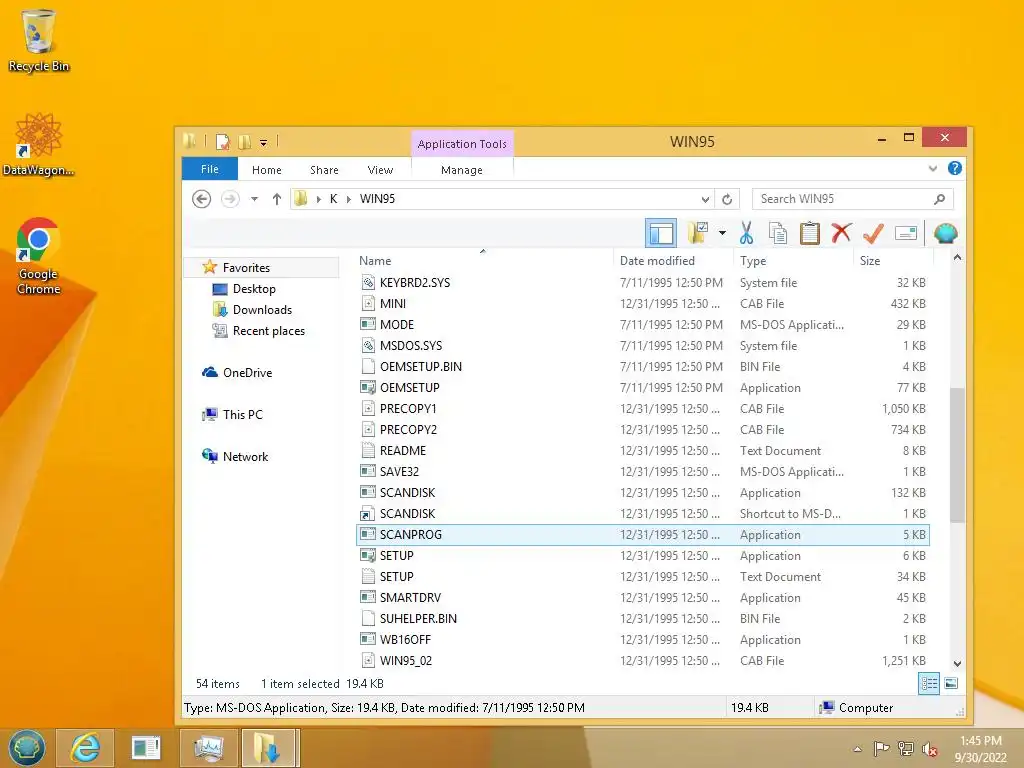
Task: Click the Application Tools contextual tab header
Action: pos(462,144)
